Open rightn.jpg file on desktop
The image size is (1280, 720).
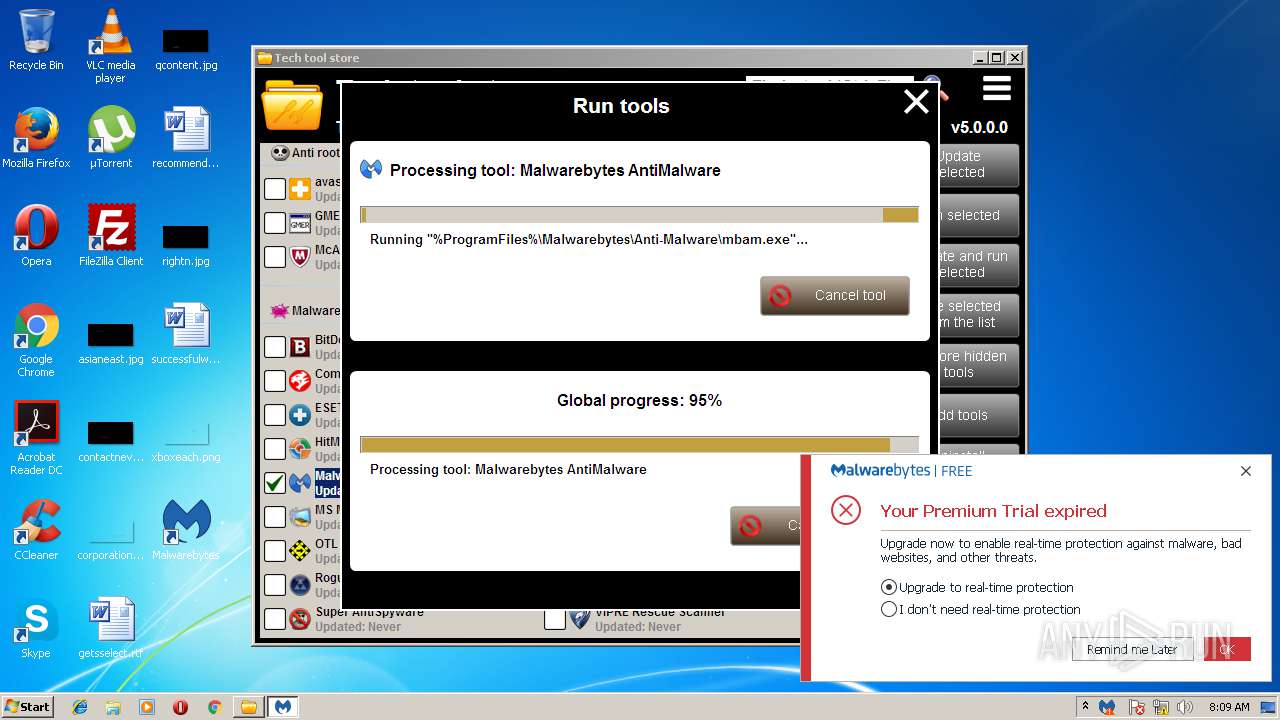click(x=186, y=245)
